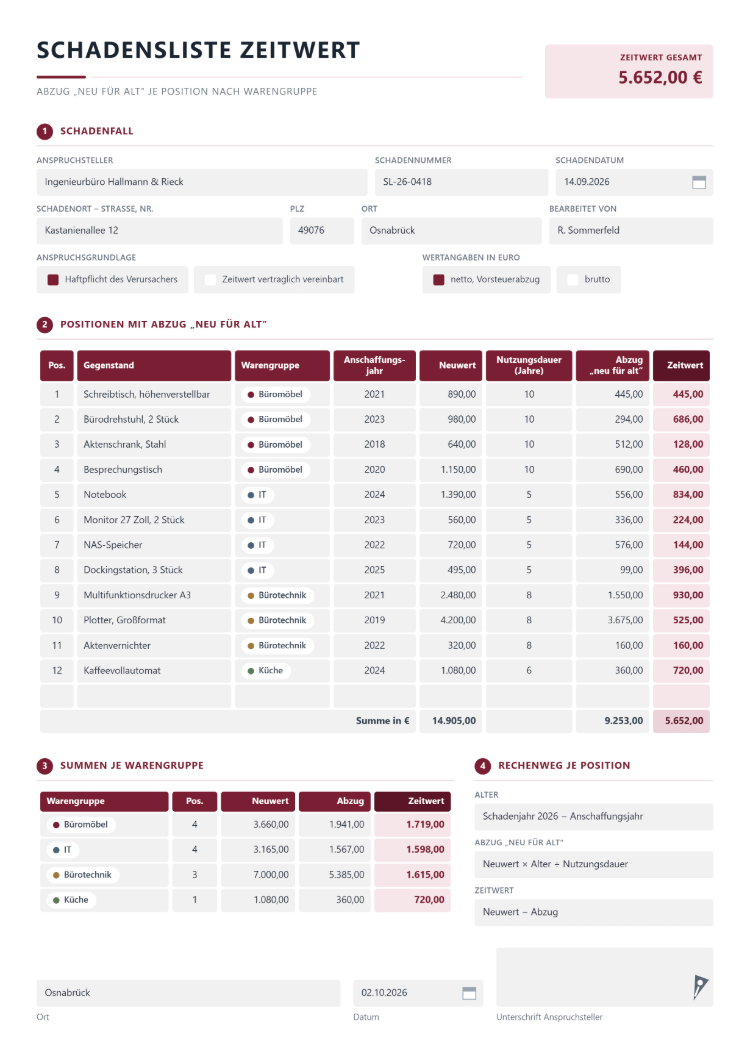Click the Unterschrift Anspruchsteller signature box

point(605,977)
